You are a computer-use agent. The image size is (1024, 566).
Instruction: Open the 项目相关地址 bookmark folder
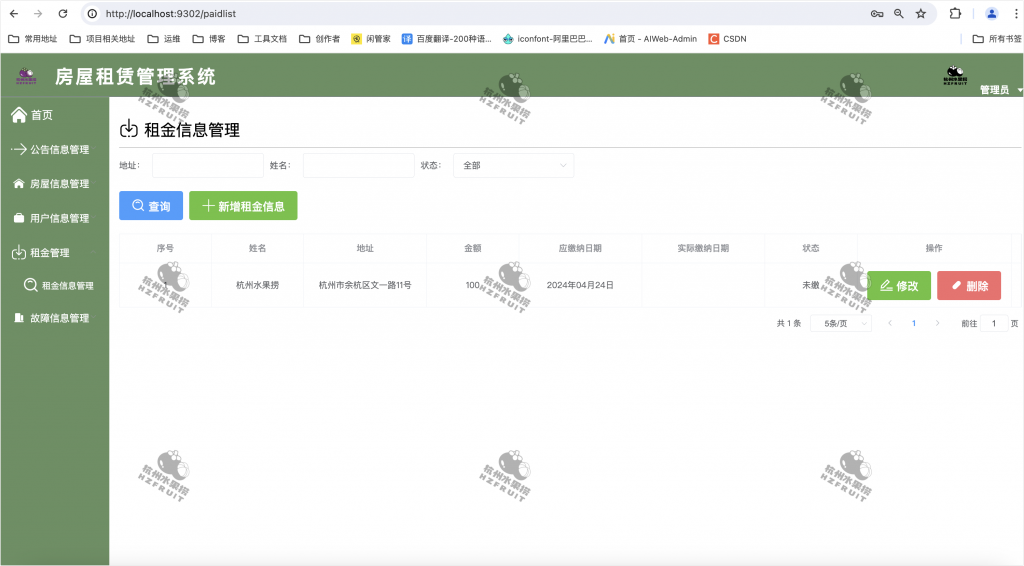coord(103,39)
